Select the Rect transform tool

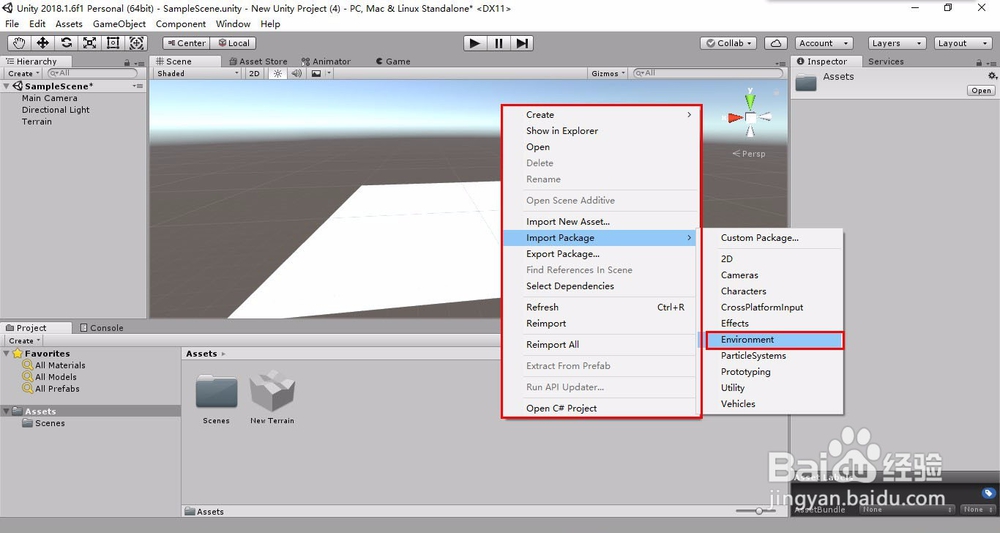[113, 43]
